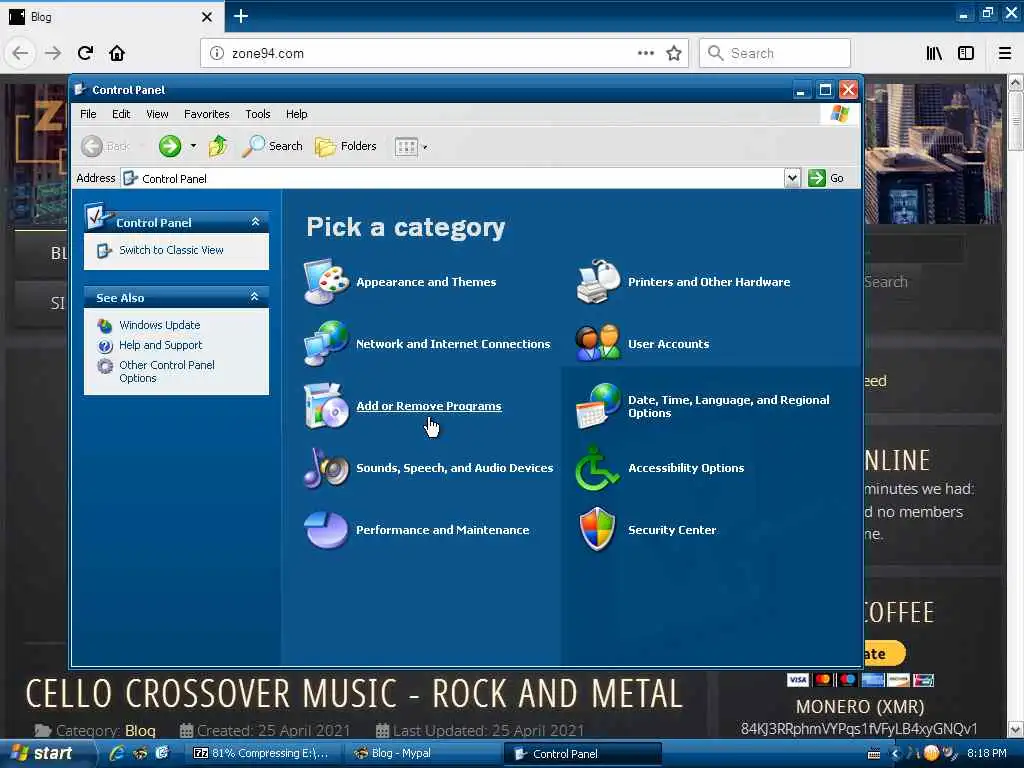This screenshot has width=1024, height=768.
Task: Open the User Accounts people icon
Action: [x=598, y=344]
